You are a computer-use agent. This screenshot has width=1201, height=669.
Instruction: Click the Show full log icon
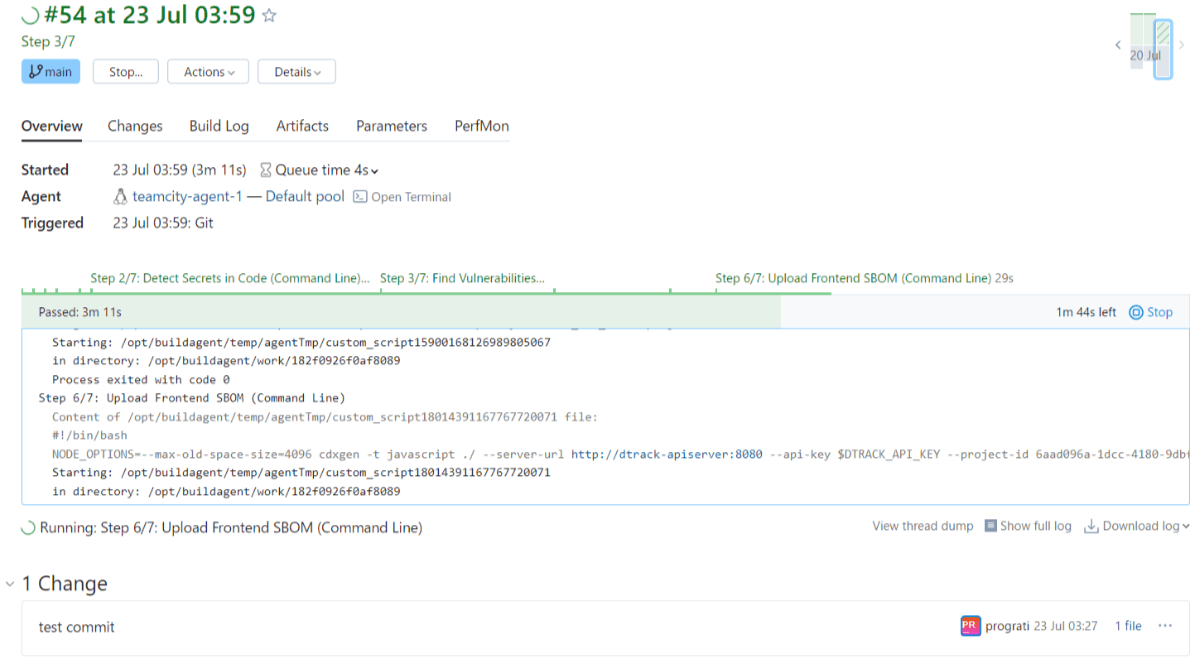(990, 526)
